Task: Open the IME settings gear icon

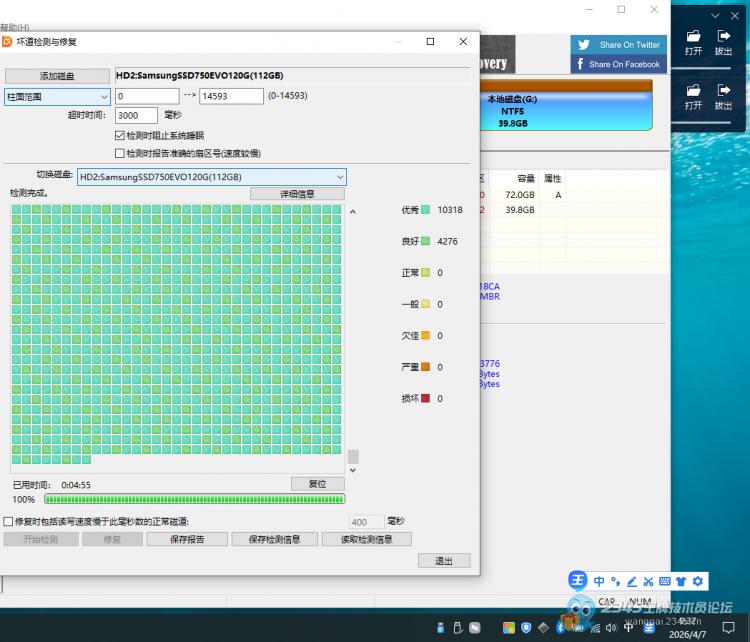Action: click(x=698, y=581)
